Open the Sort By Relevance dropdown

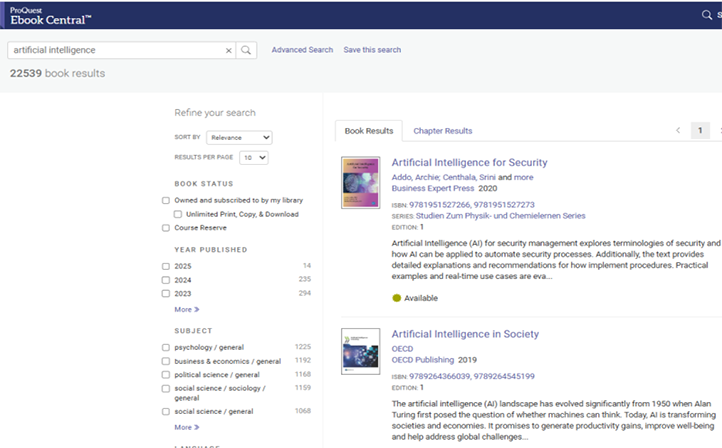(239, 137)
